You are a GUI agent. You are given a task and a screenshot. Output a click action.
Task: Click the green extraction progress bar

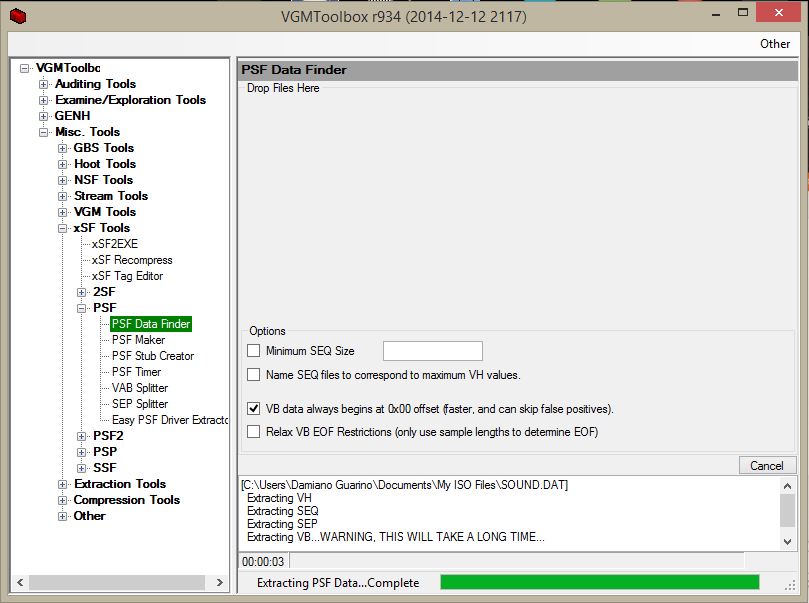(600, 582)
